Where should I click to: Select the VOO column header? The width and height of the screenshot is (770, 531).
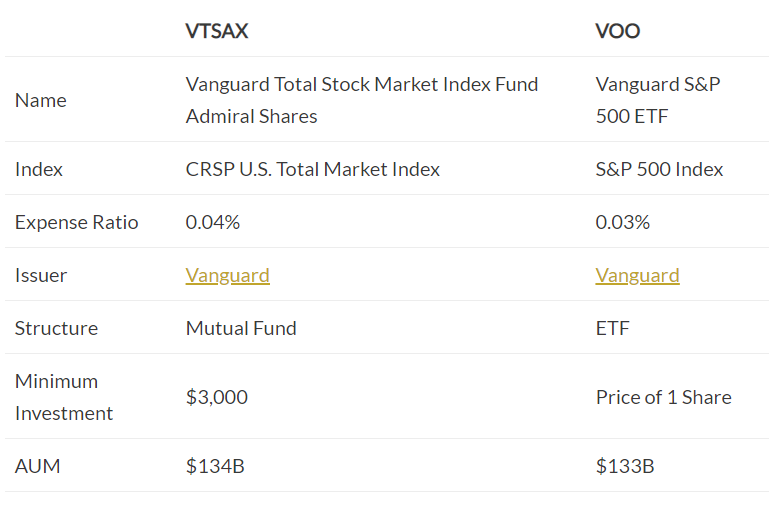pos(617,31)
